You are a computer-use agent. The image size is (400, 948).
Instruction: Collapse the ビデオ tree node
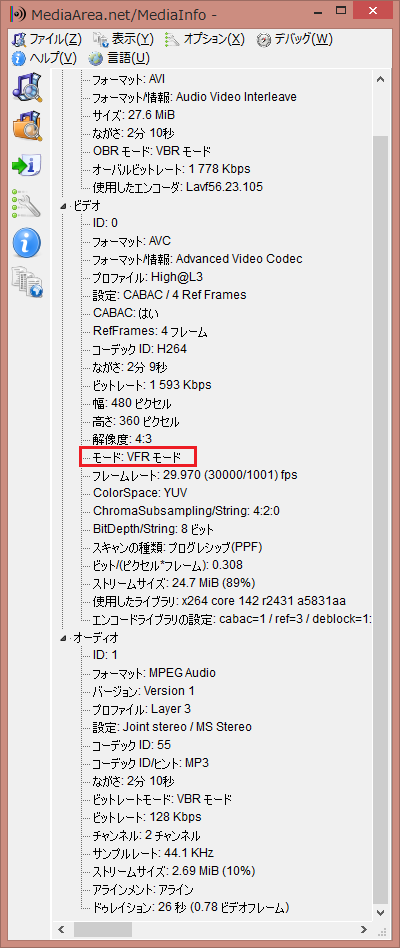[64, 206]
